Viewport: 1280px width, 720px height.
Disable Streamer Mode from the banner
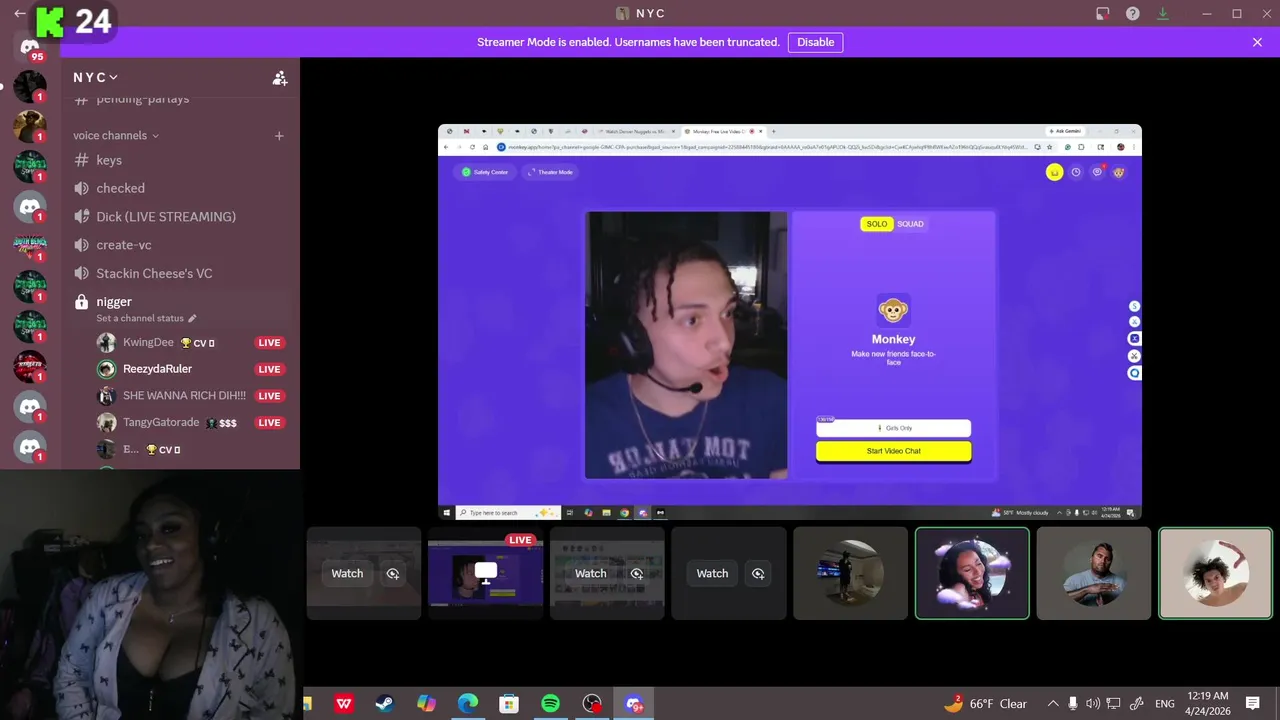tap(815, 42)
